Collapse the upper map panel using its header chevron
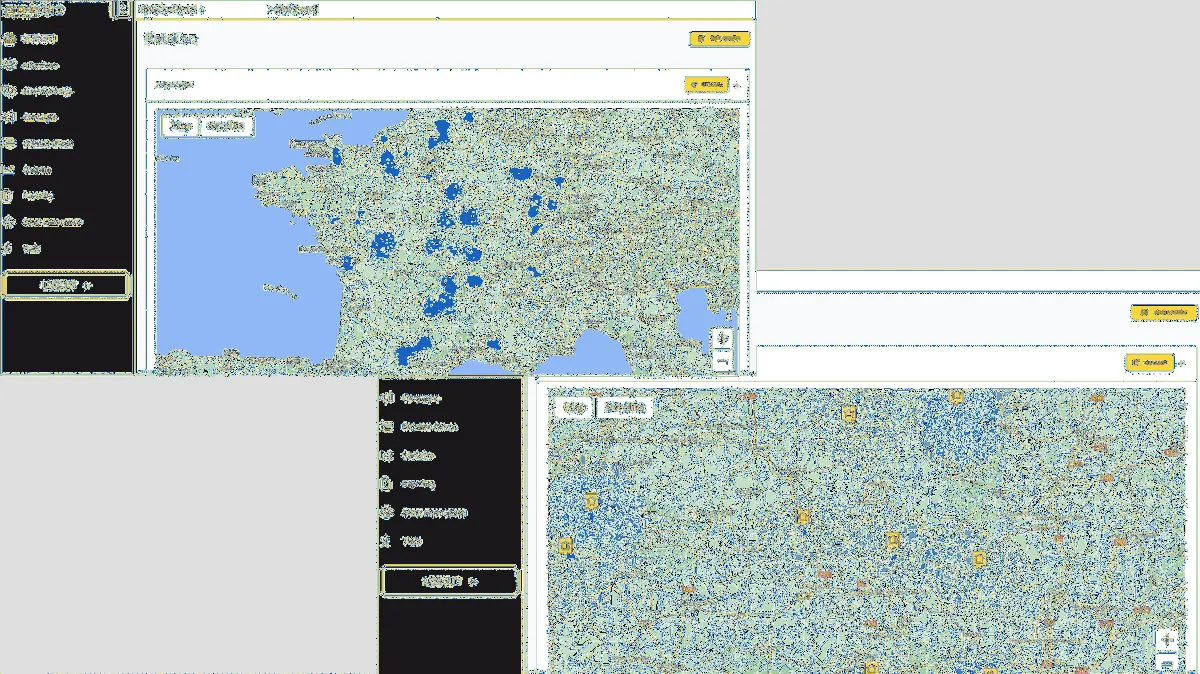This screenshot has height=674, width=1200. coord(738,85)
